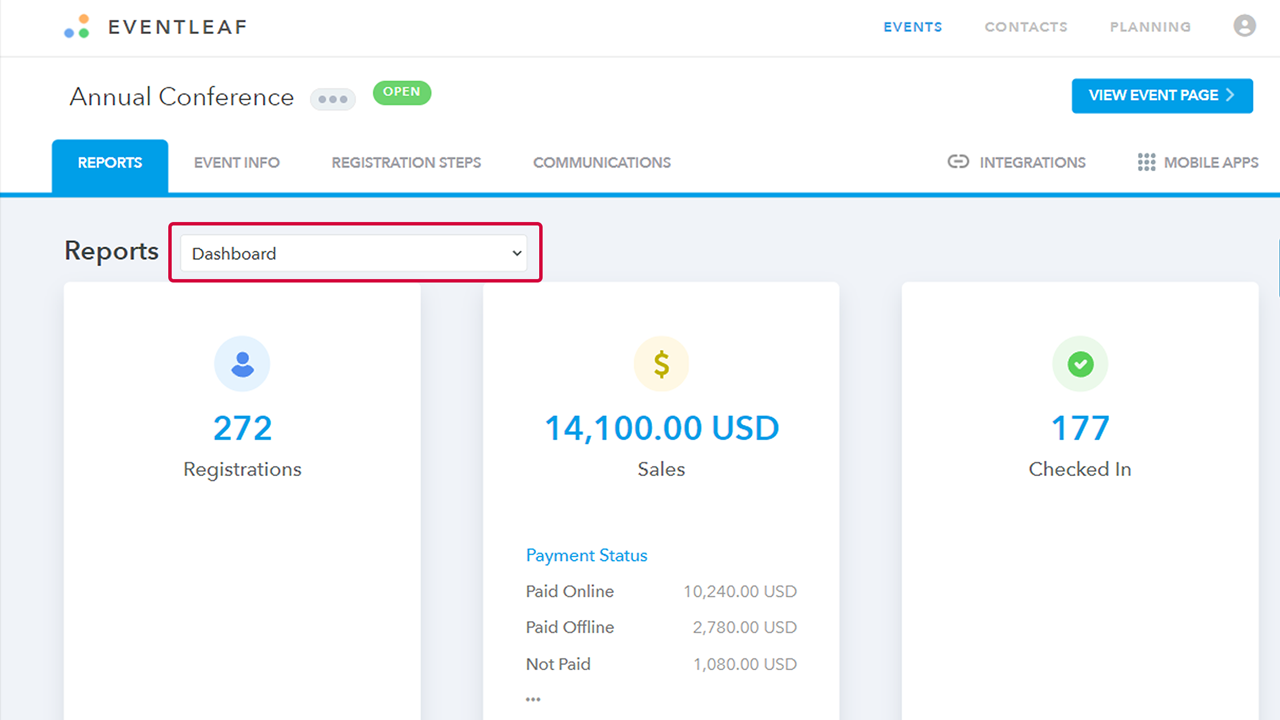Navigate to Planning in top menu

pyautogui.click(x=1150, y=27)
